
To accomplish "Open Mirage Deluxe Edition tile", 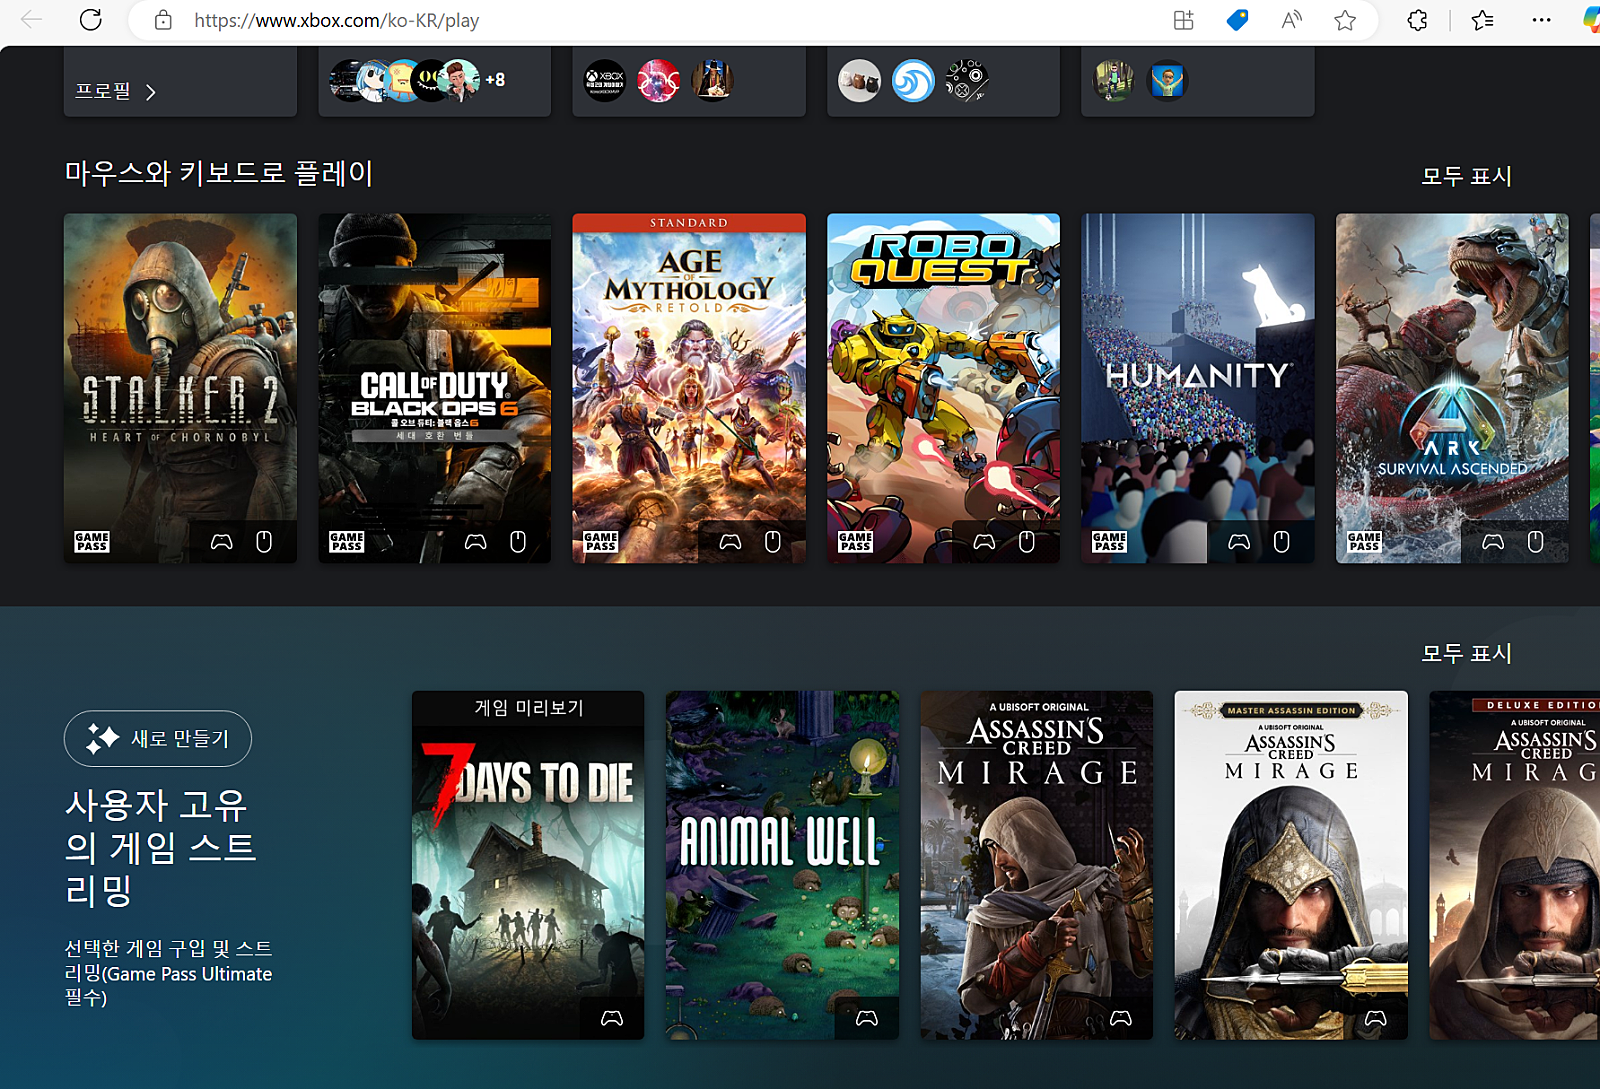I will 1514,865.
